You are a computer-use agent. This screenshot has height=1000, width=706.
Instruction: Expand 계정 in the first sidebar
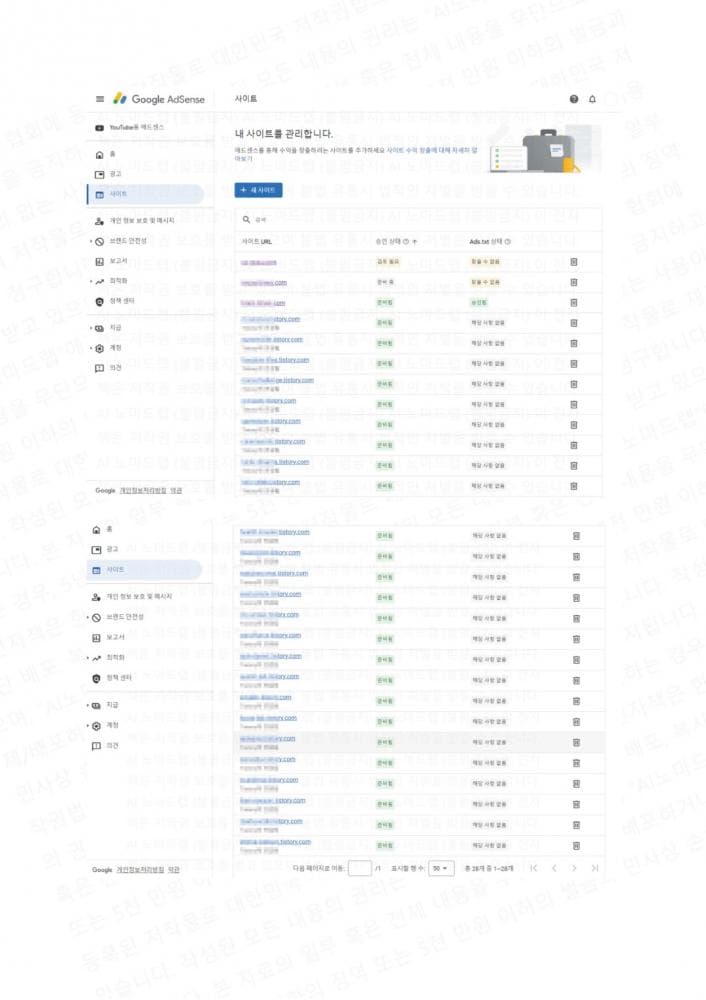tap(106, 348)
